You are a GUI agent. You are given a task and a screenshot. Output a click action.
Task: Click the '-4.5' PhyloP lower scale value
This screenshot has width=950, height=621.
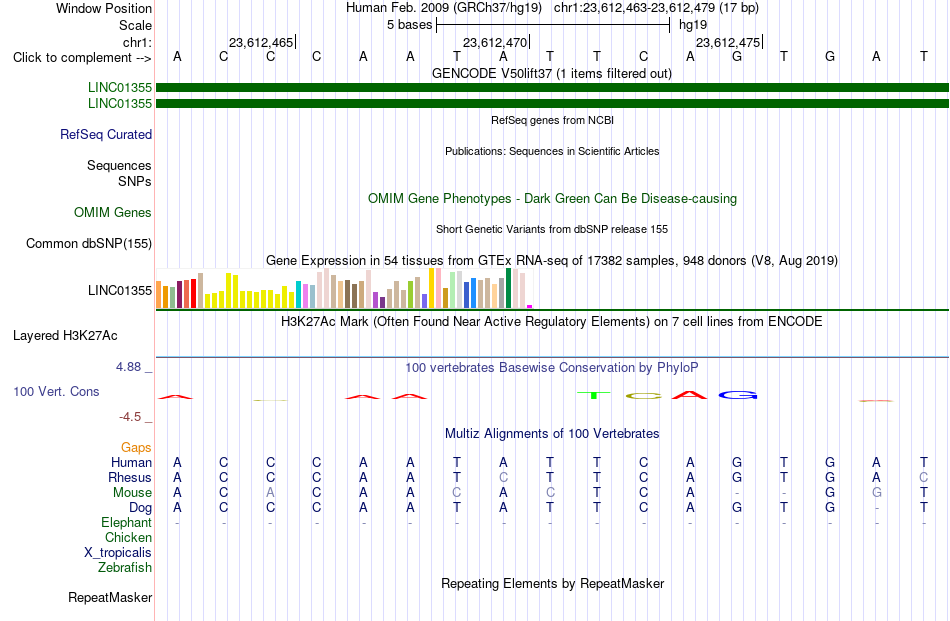(x=130, y=416)
